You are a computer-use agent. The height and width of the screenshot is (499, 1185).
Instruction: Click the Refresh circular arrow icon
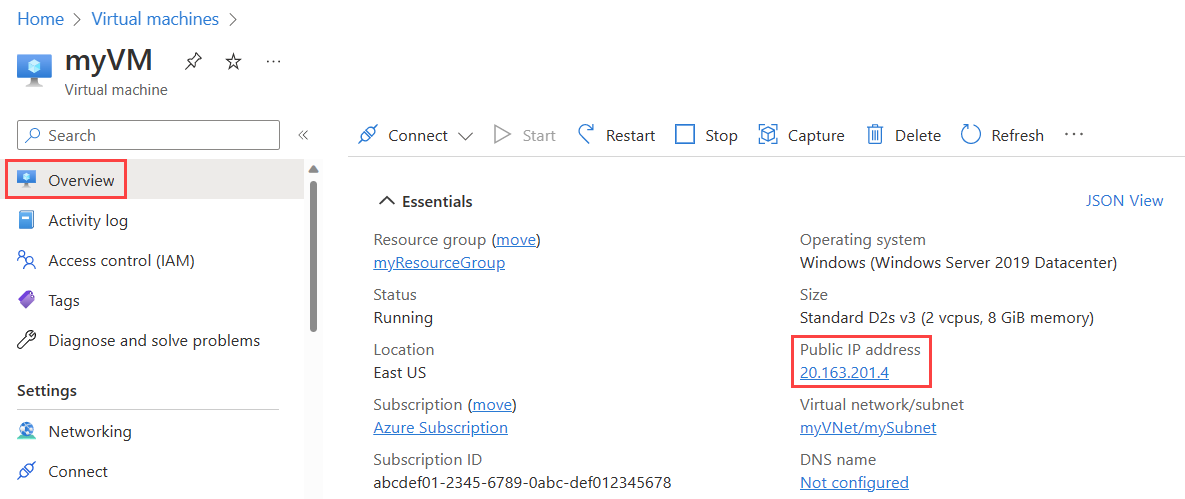(x=970, y=135)
